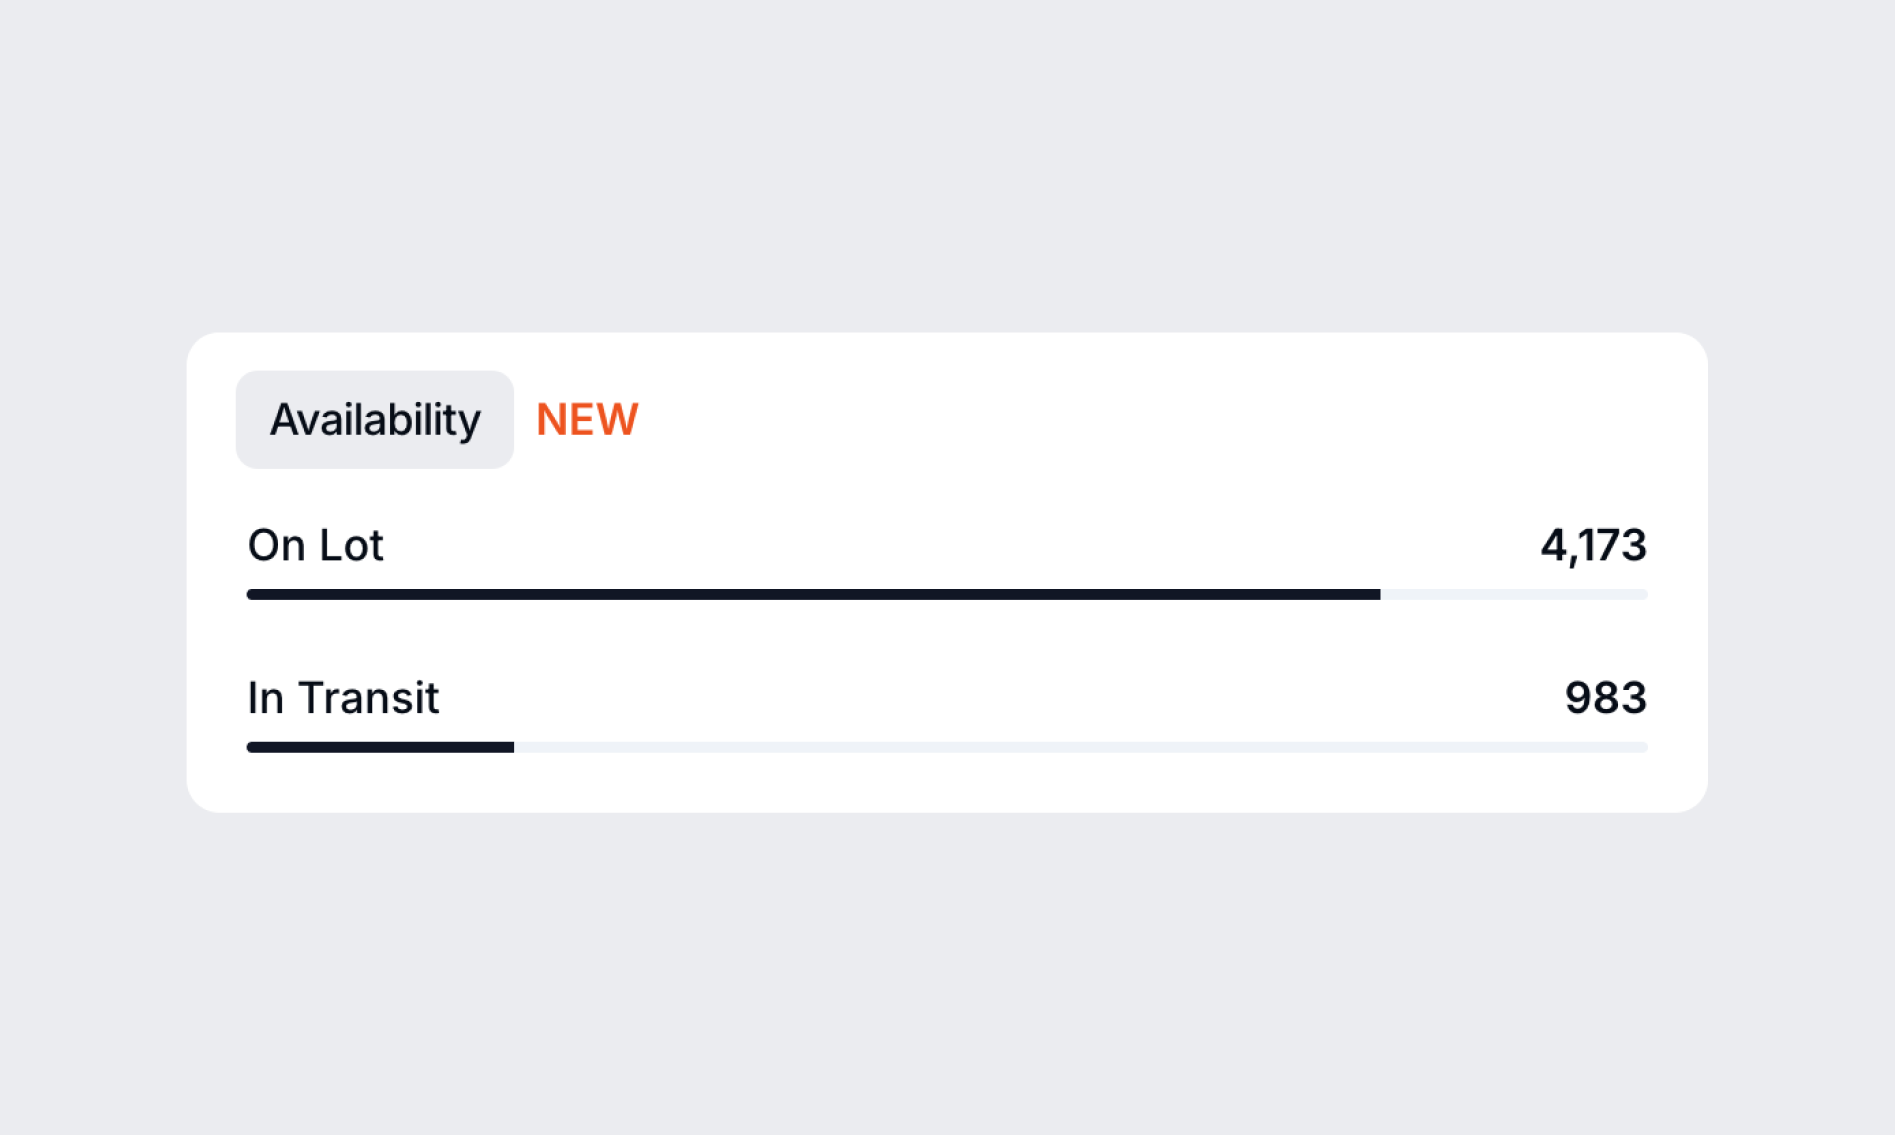
Task: Open the Availability pill button
Action: click(374, 420)
